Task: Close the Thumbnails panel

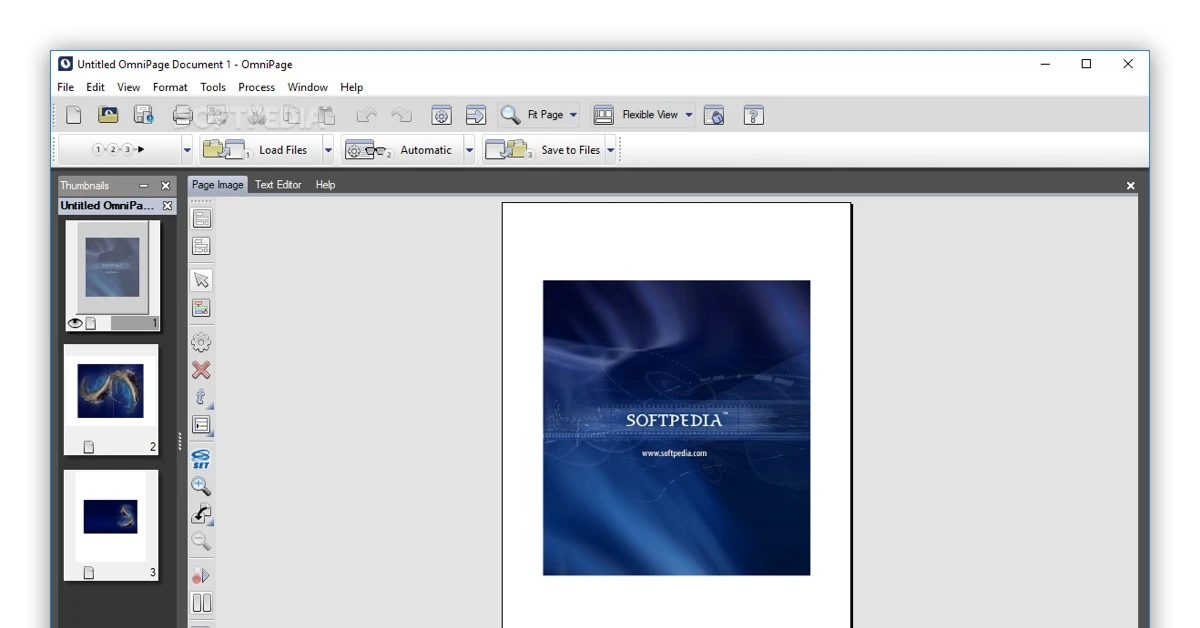Action: pos(166,186)
